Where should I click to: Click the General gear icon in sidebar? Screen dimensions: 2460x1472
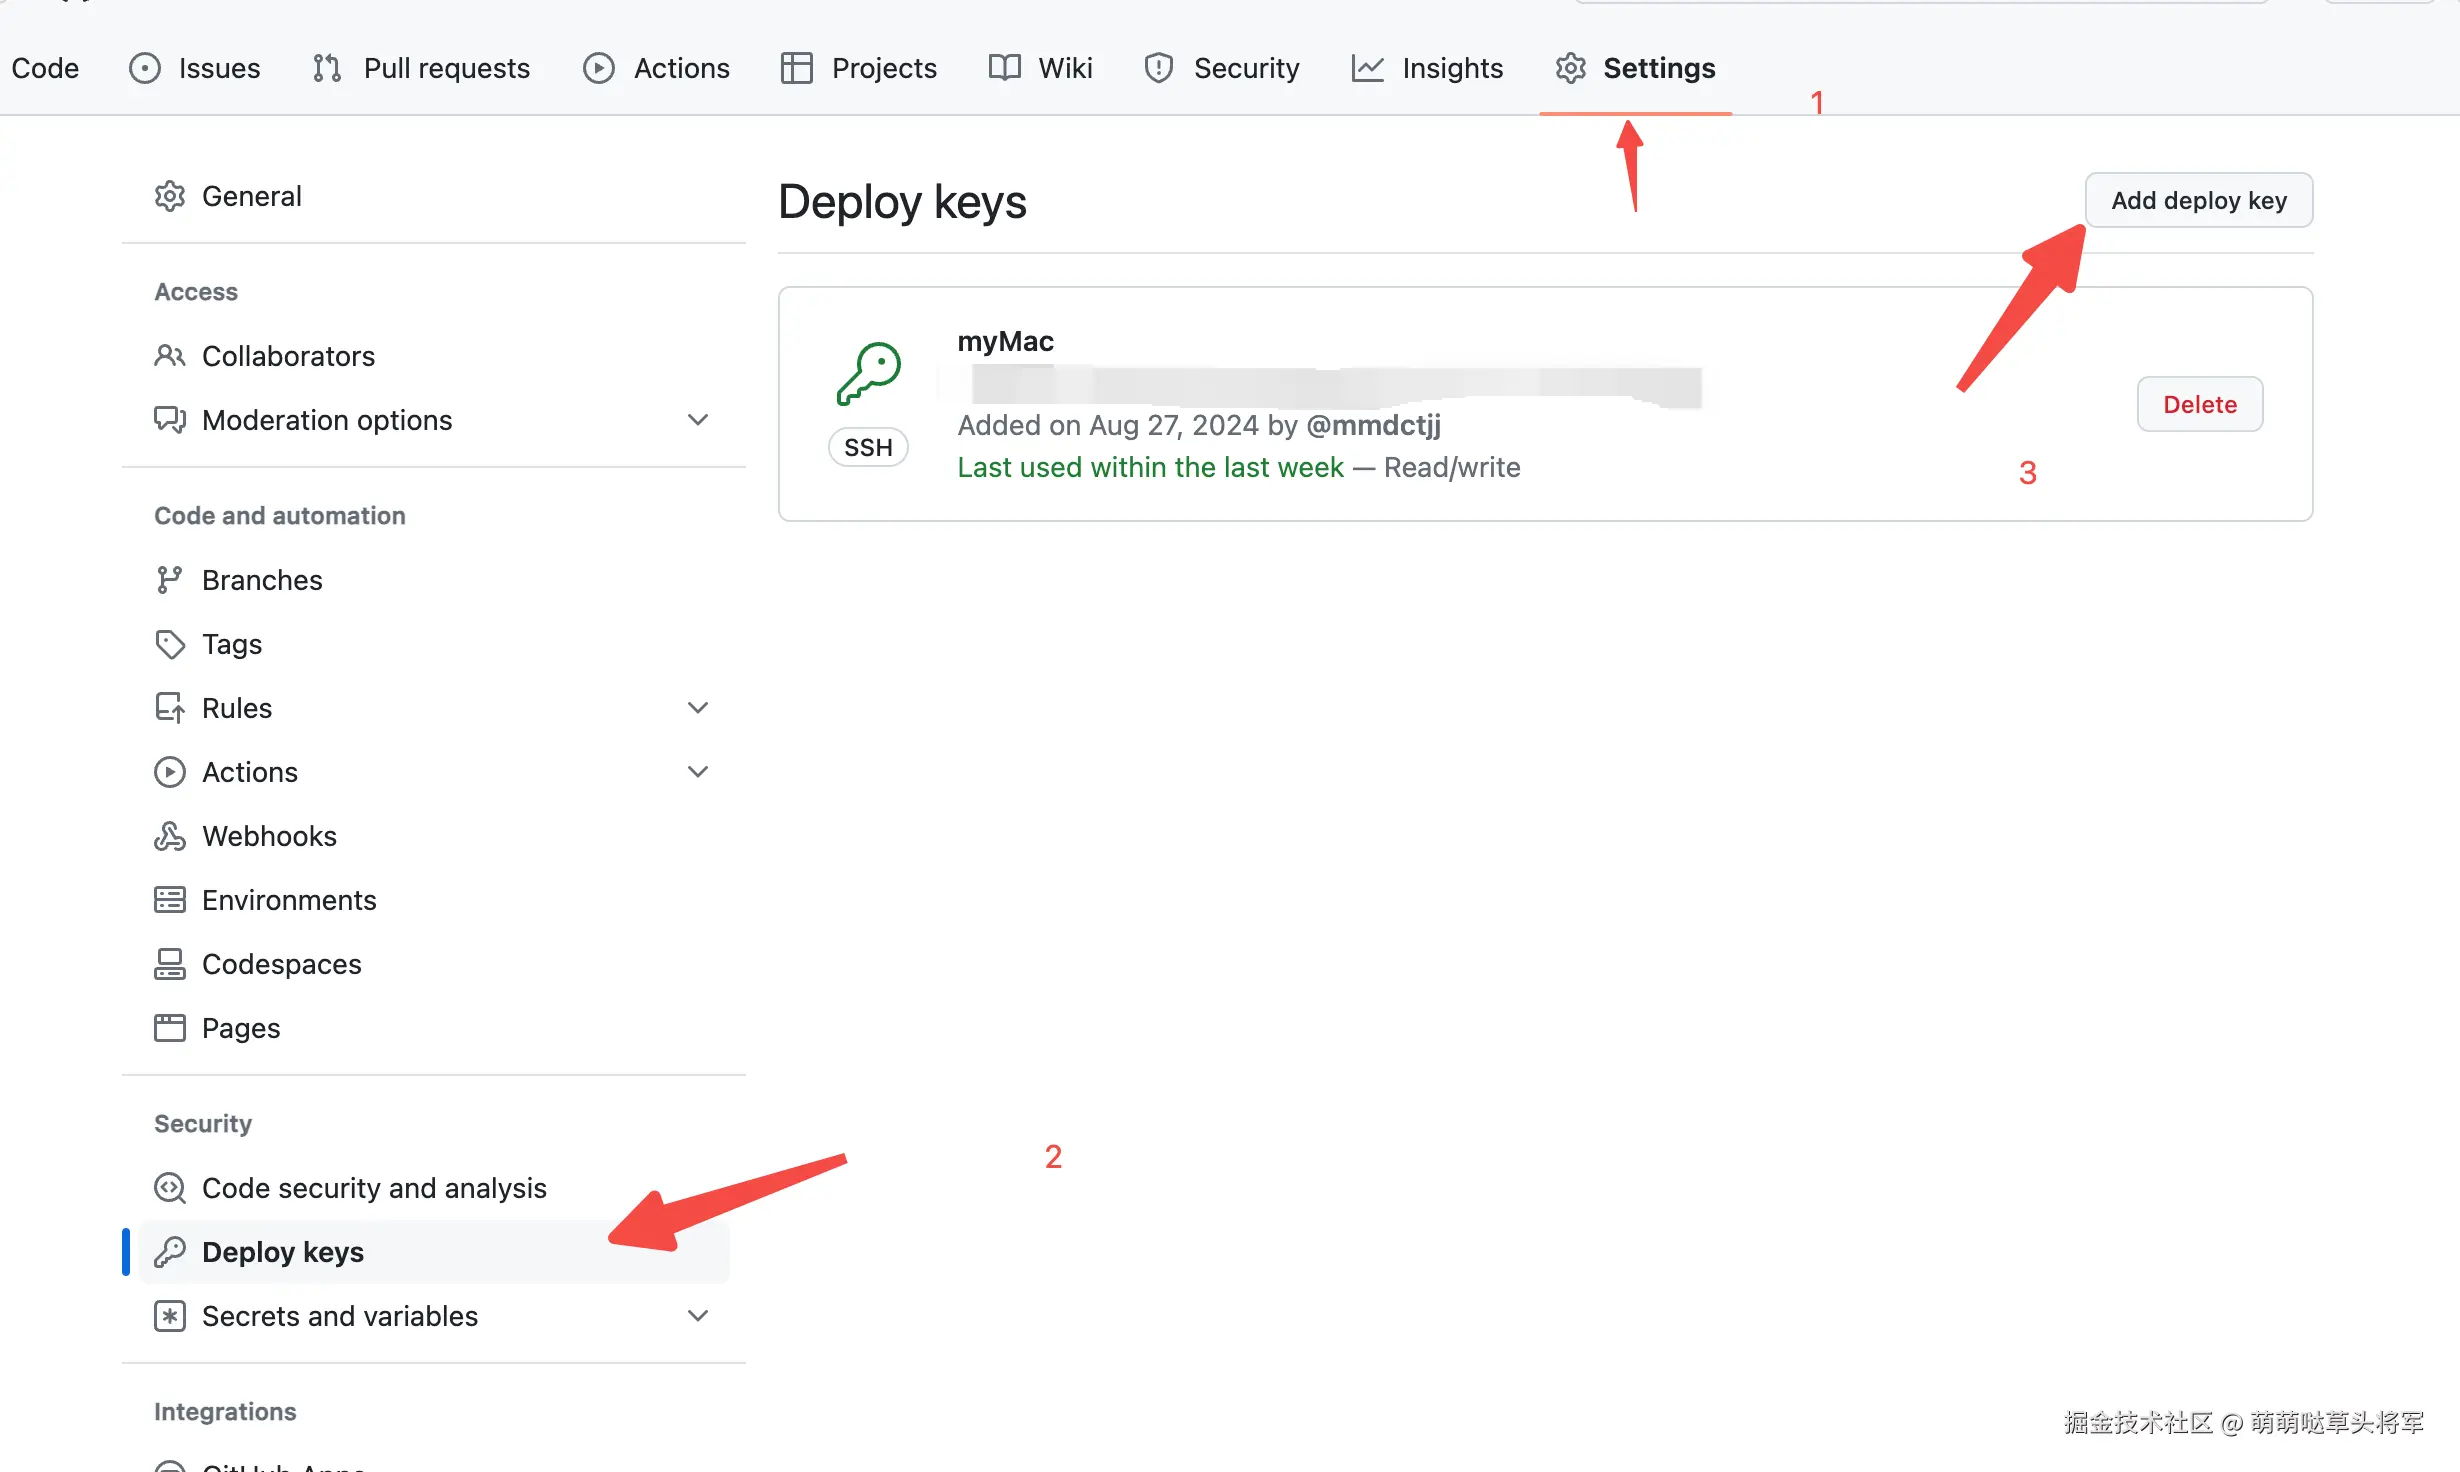click(x=169, y=196)
